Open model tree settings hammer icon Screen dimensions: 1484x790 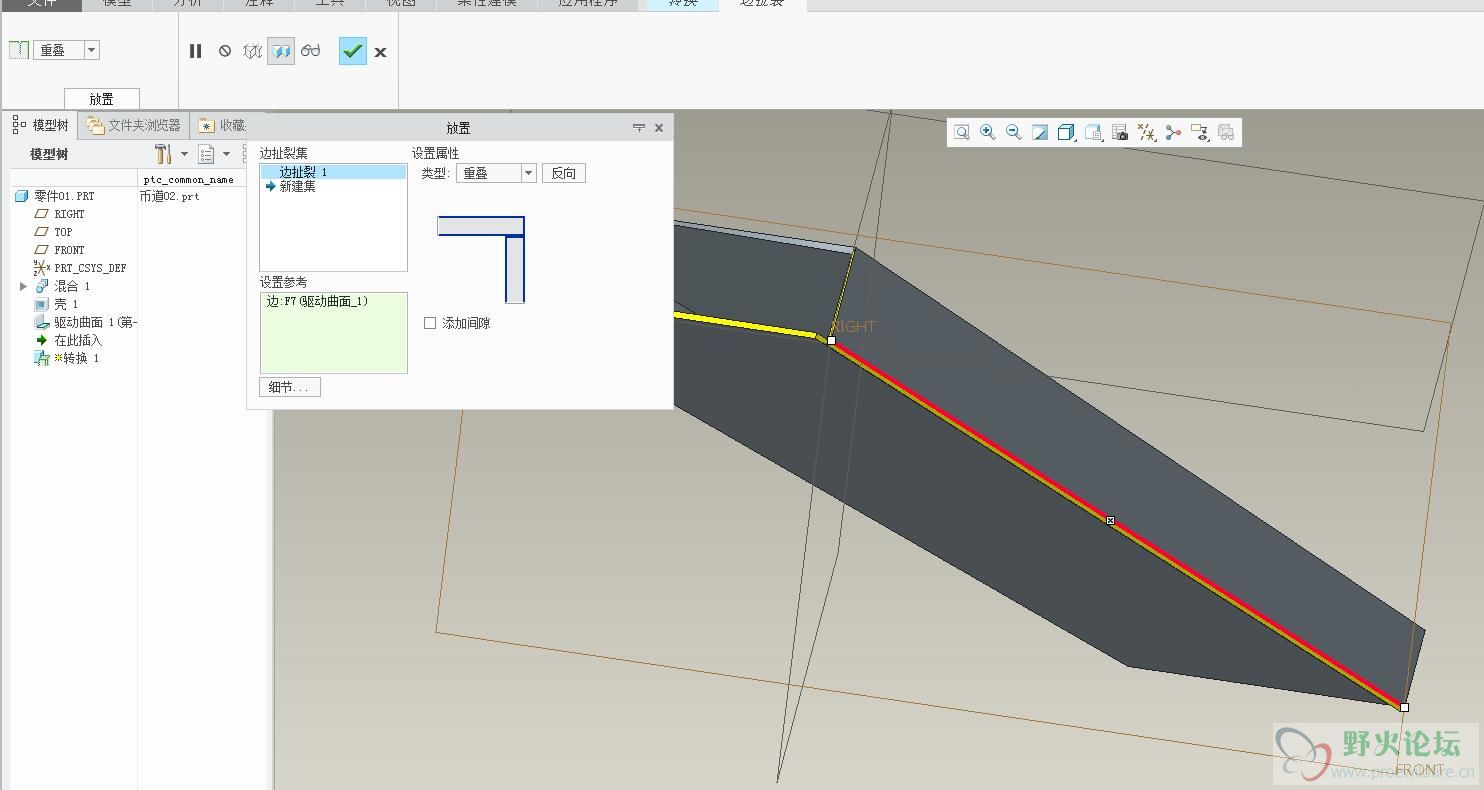tap(163, 154)
